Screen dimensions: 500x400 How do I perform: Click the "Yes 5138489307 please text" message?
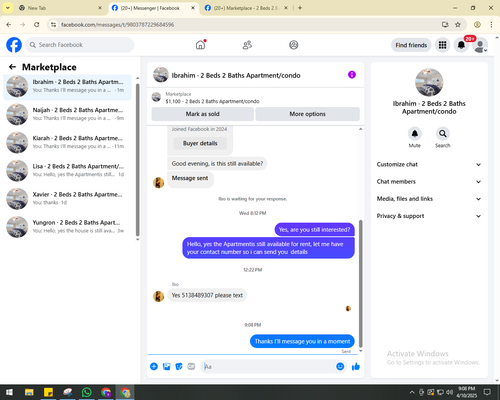pyautogui.click(x=207, y=295)
